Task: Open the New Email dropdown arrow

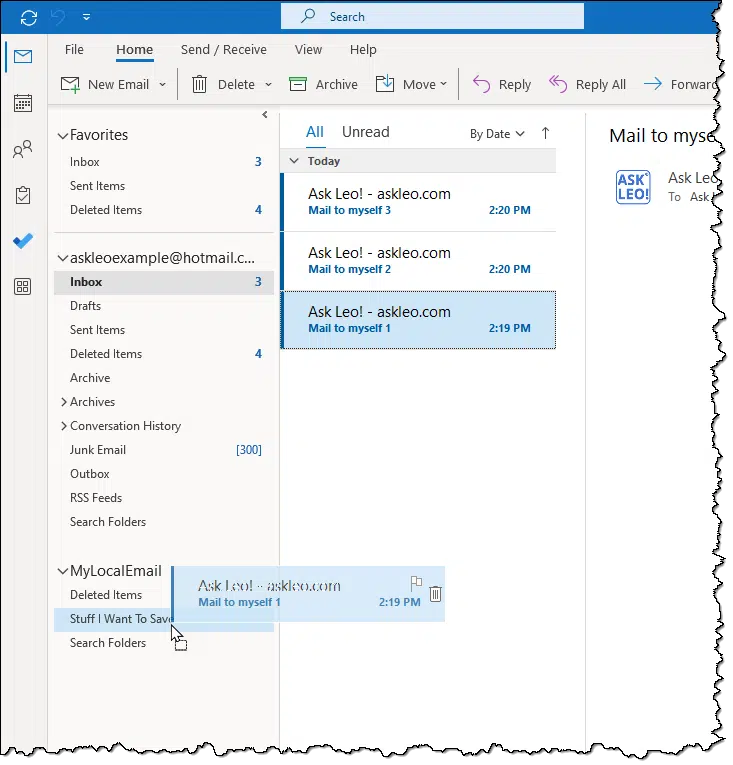Action: 163,84
